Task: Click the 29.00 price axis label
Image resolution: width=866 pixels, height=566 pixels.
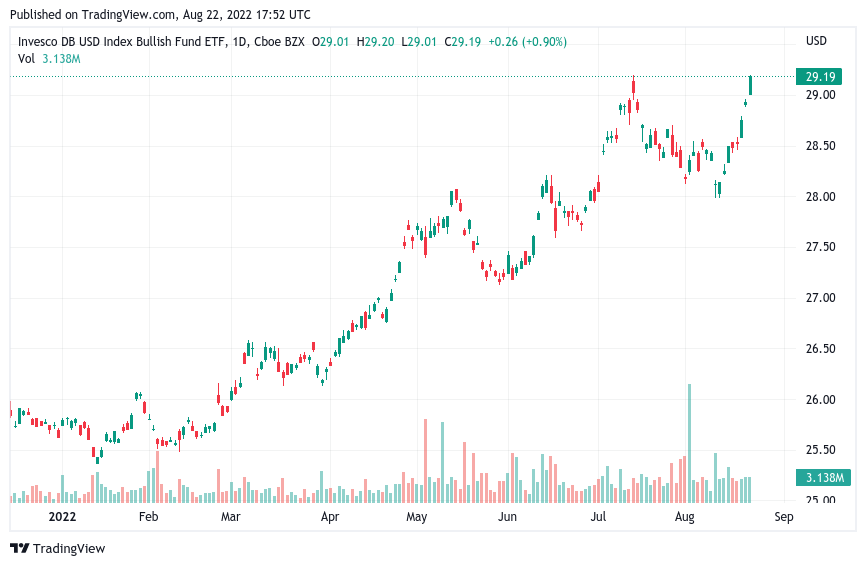Action: [820, 95]
